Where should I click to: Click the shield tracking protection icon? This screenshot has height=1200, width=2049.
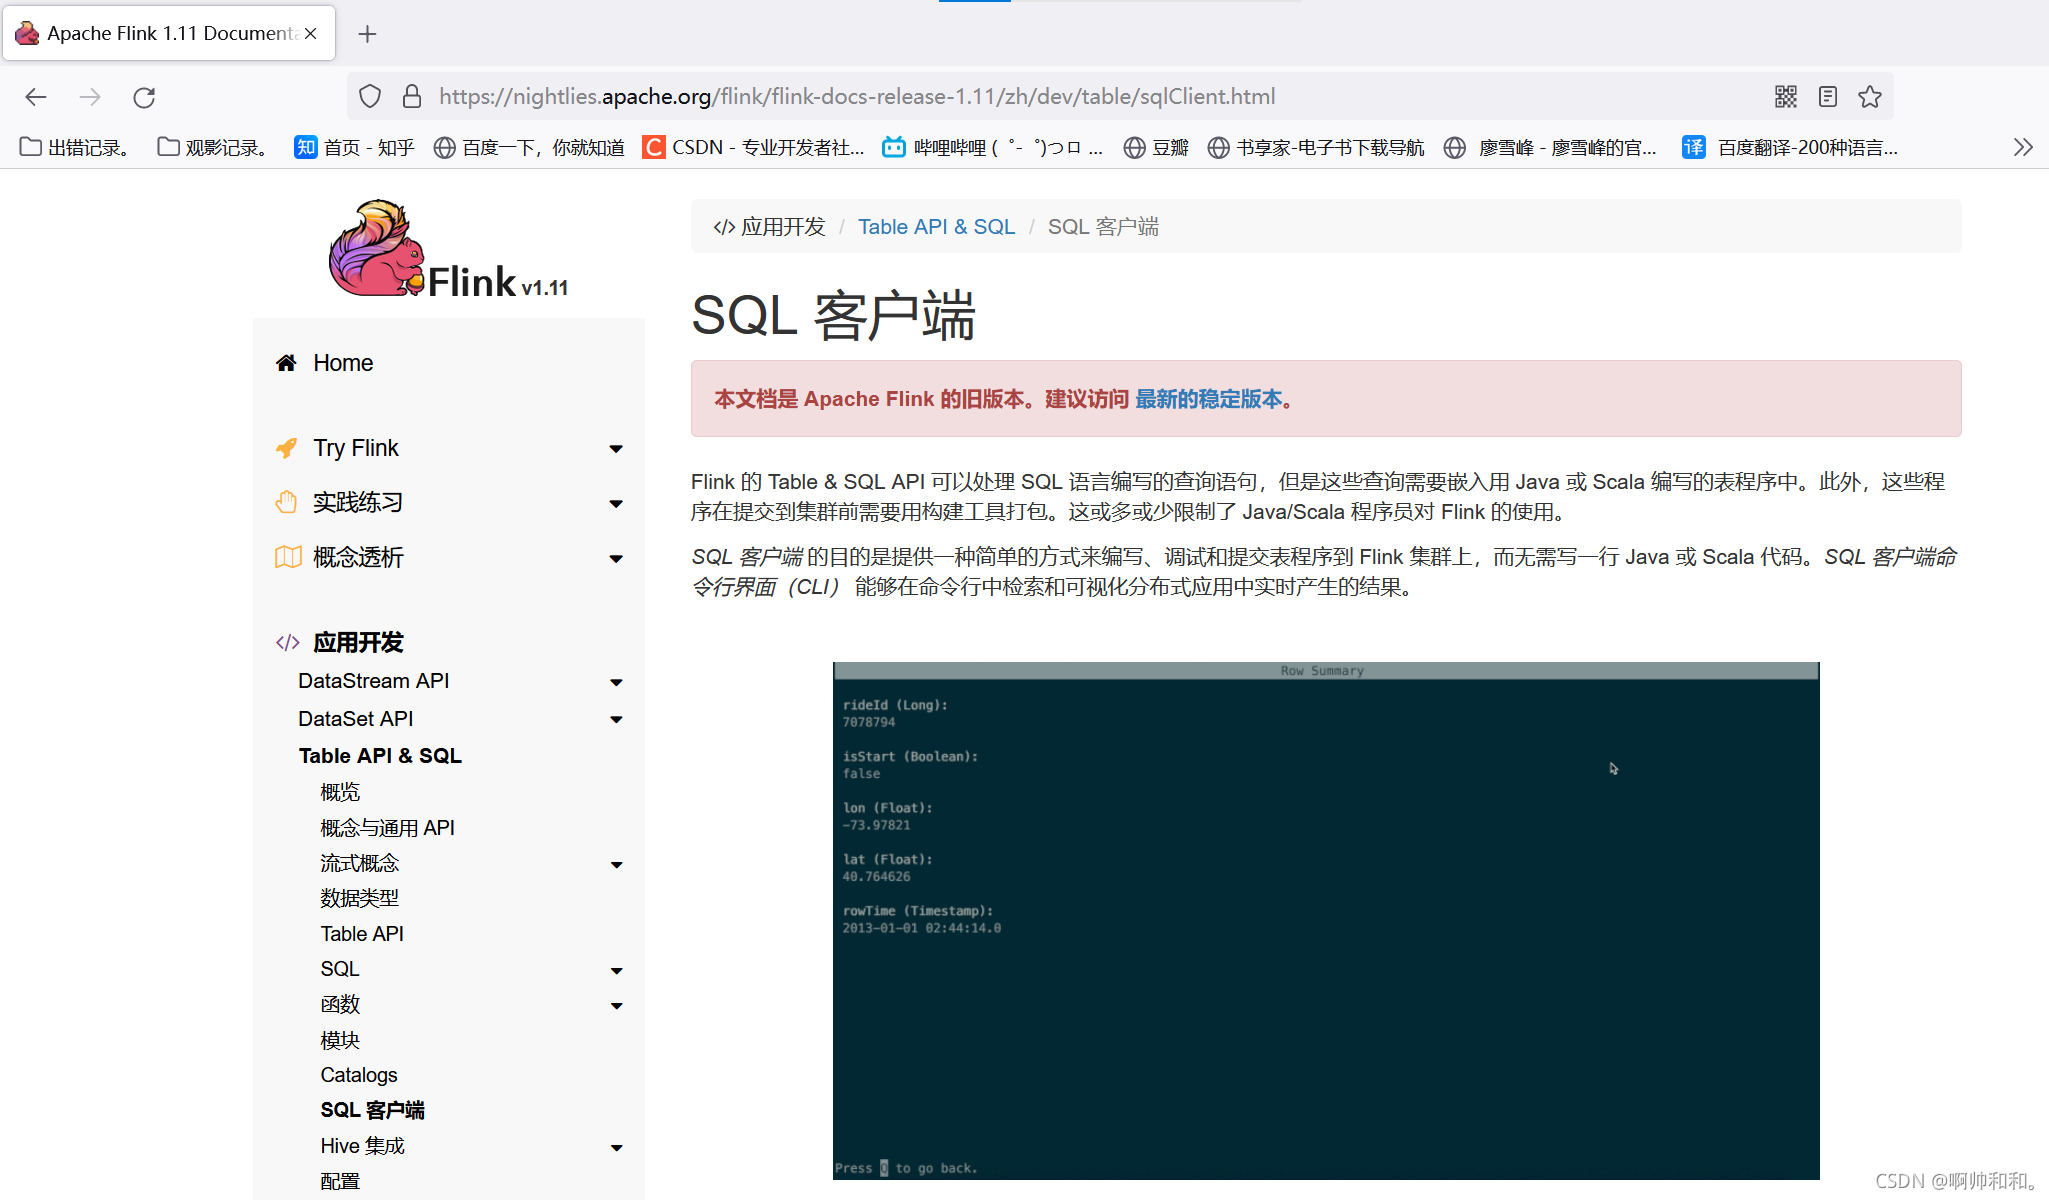click(x=370, y=96)
